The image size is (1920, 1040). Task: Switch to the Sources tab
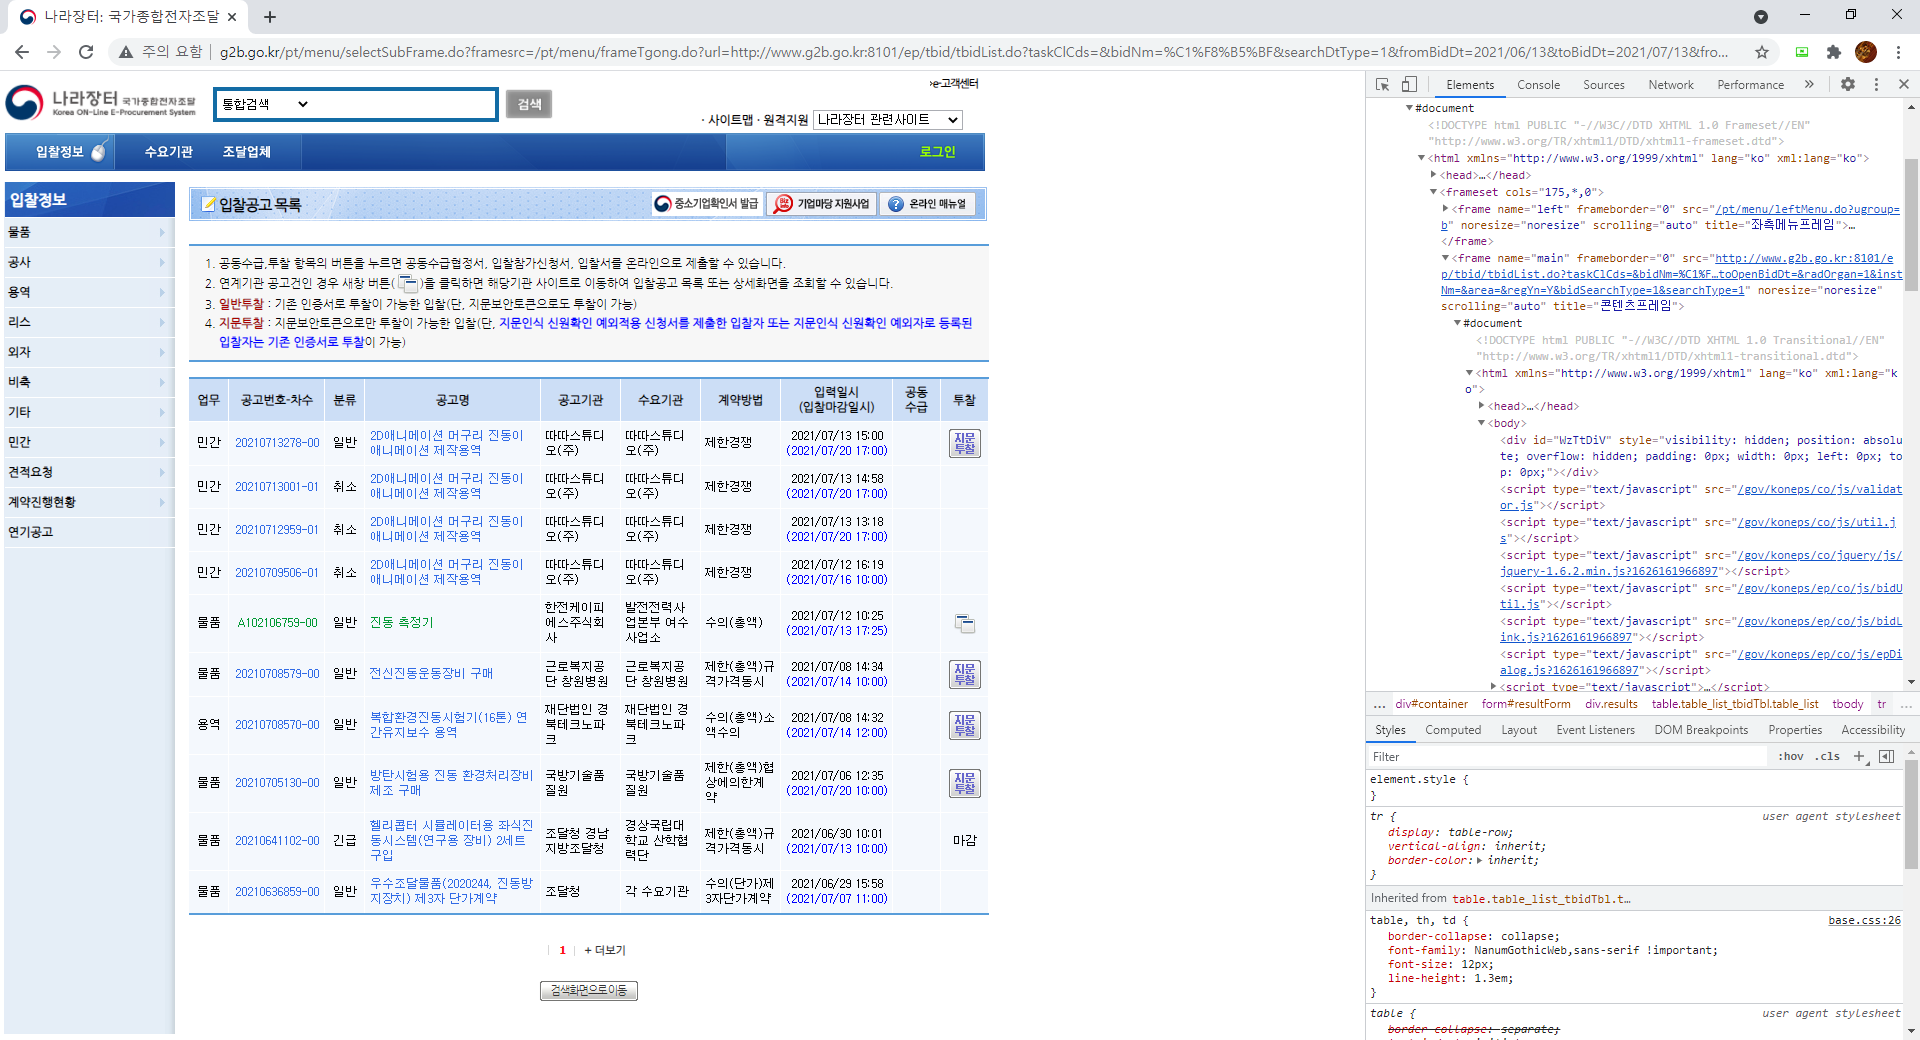click(x=1603, y=85)
